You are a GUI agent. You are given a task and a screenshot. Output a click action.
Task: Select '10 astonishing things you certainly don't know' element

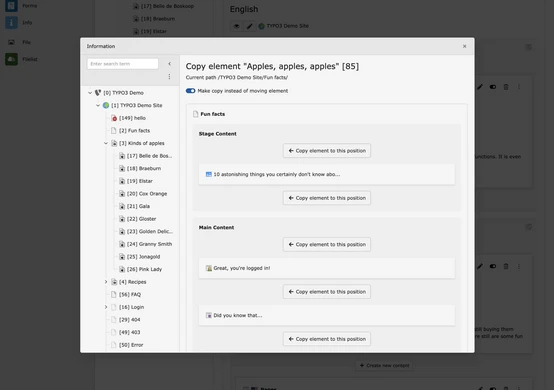pyautogui.click(x=327, y=175)
